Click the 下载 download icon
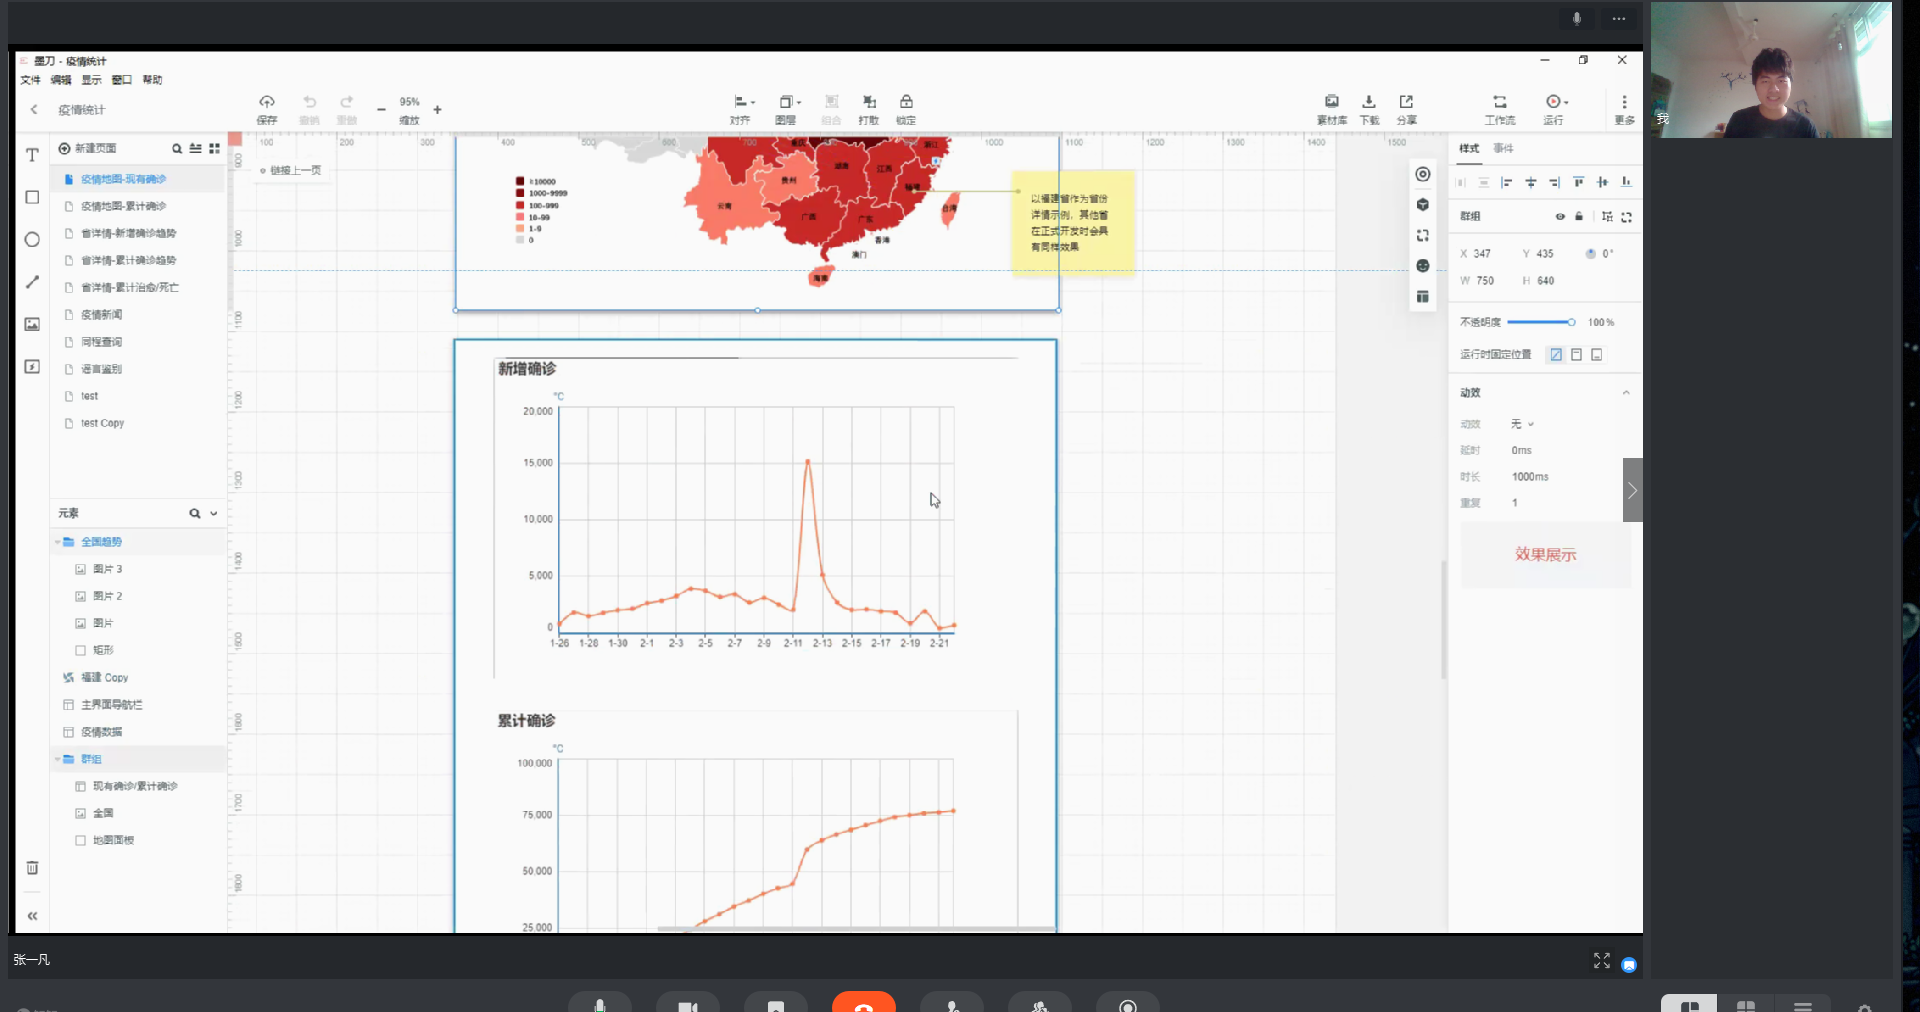Viewport: 1920px width, 1012px height. tap(1369, 102)
